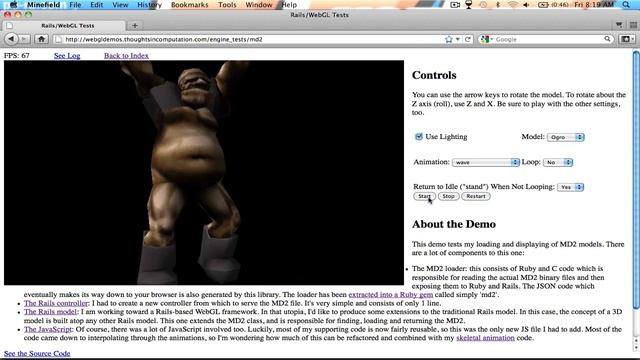Click the Start button
The height and width of the screenshot is (360, 640).
click(x=424, y=196)
